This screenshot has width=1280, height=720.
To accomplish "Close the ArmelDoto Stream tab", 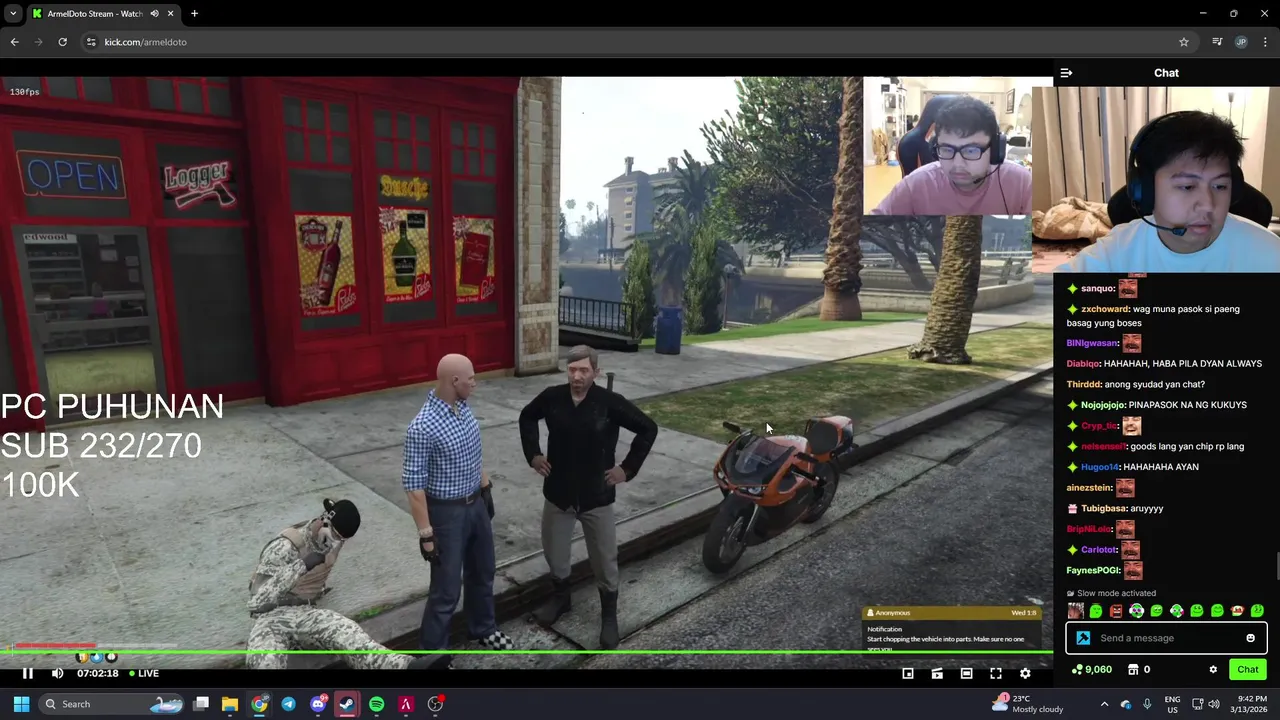I will [x=170, y=14].
